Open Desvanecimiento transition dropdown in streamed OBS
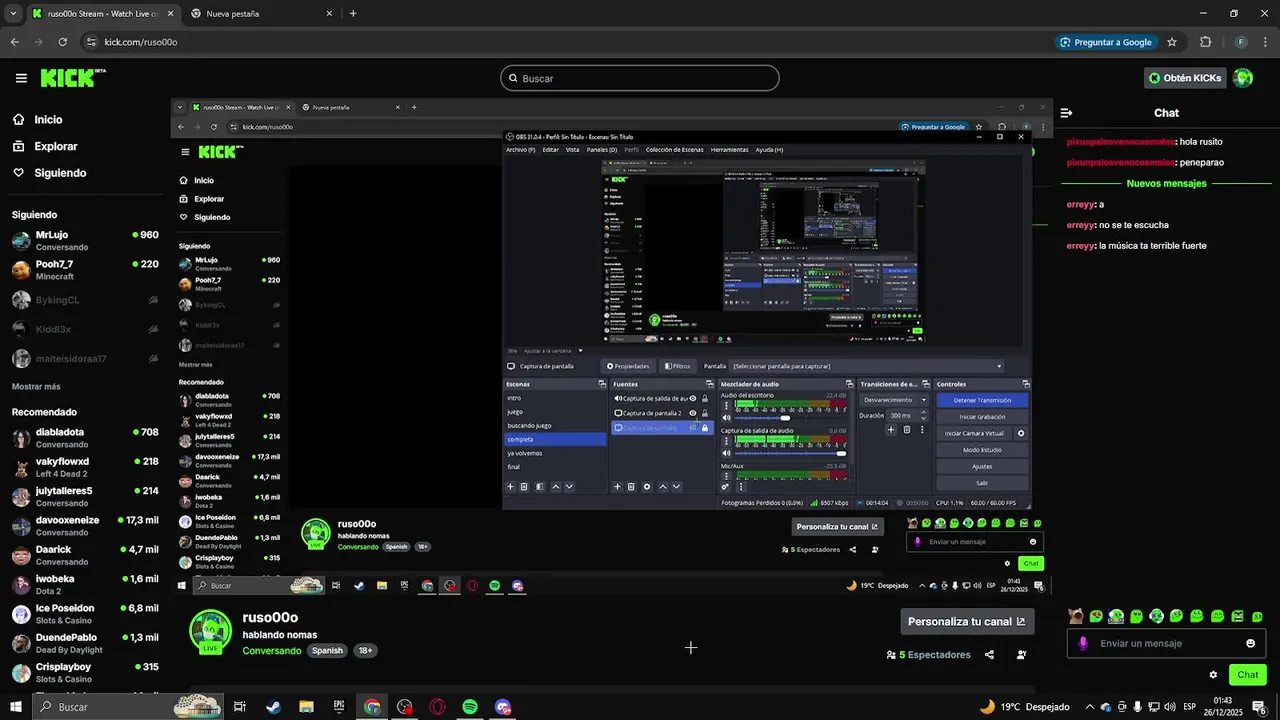 (x=894, y=400)
